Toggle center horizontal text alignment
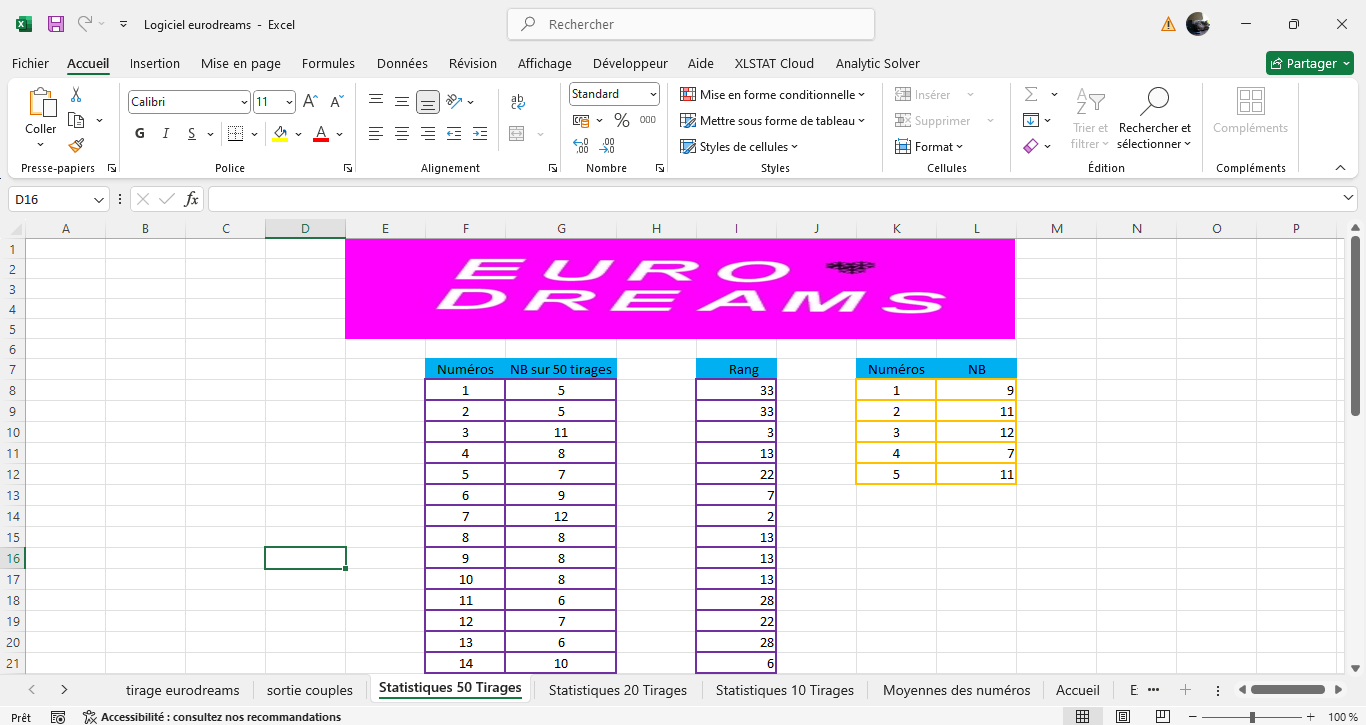This screenshot has height=725, width=1366. 402,134
